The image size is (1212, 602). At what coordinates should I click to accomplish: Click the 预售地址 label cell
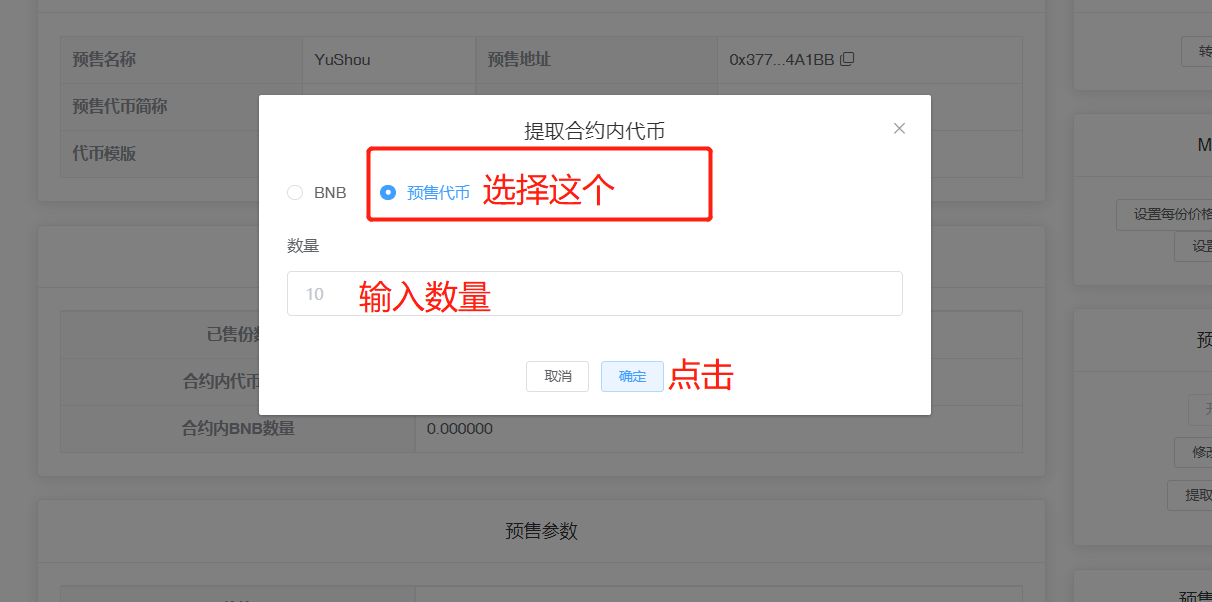point(519,60)
